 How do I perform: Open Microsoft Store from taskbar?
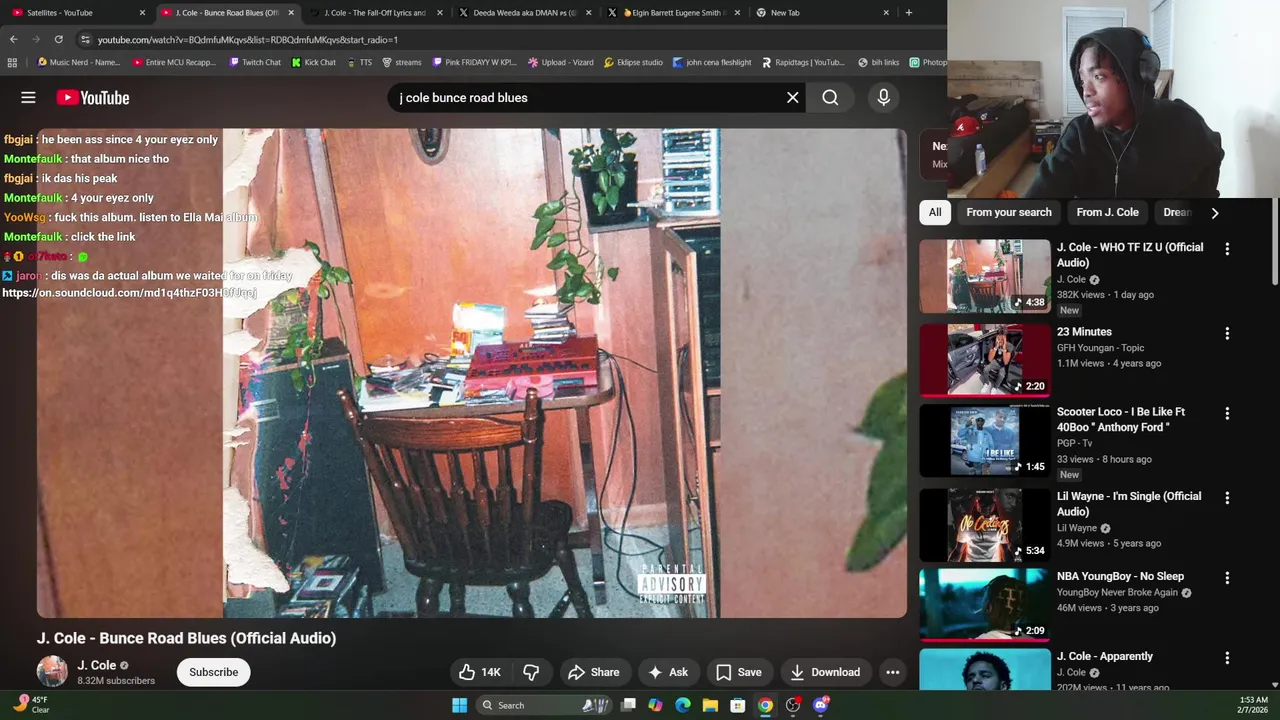(x=738, y=705)
